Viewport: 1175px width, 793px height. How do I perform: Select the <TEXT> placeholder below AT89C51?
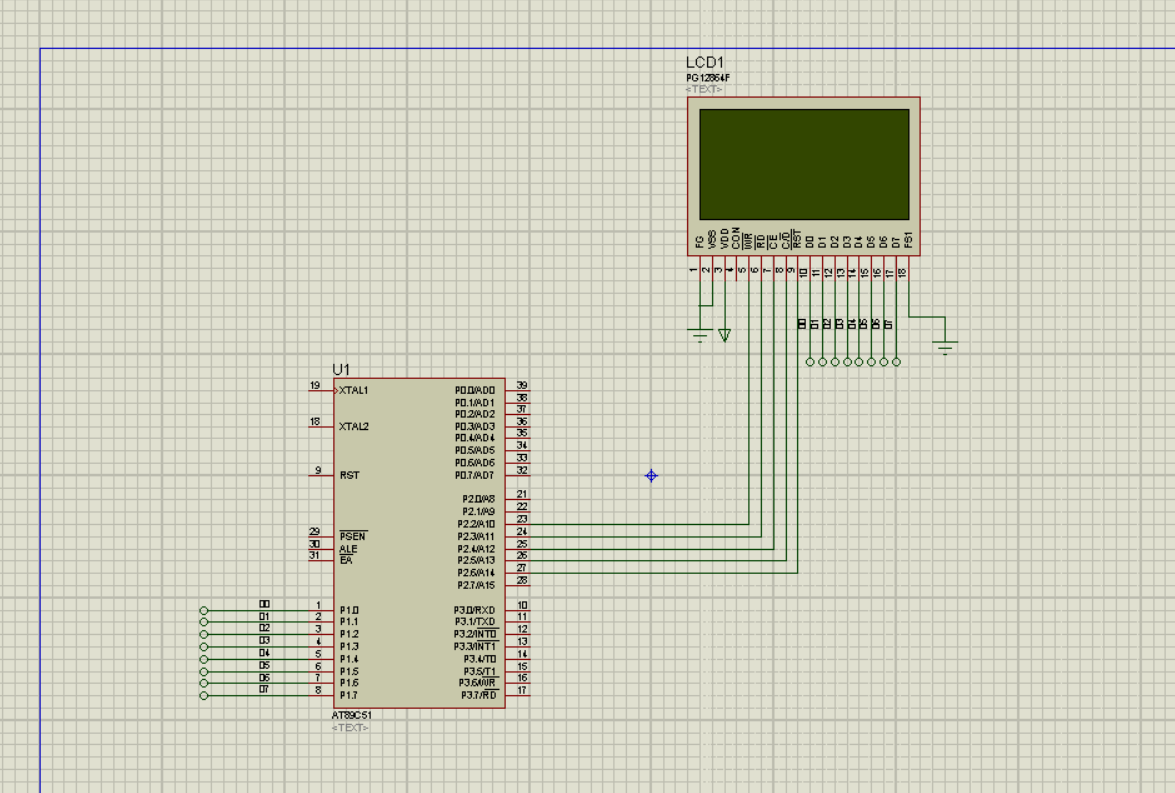coord(350,728)
